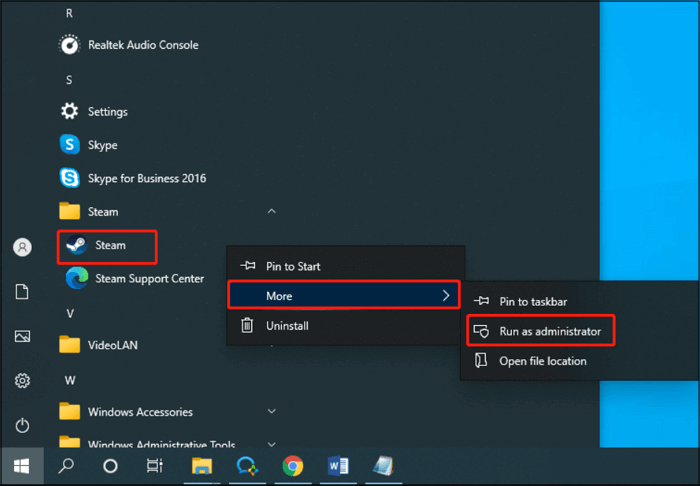Open Skype from the app list

click(x=103, y=145)
